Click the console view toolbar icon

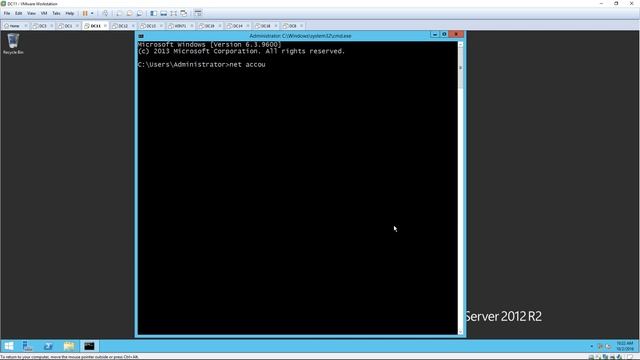point(198,13)
